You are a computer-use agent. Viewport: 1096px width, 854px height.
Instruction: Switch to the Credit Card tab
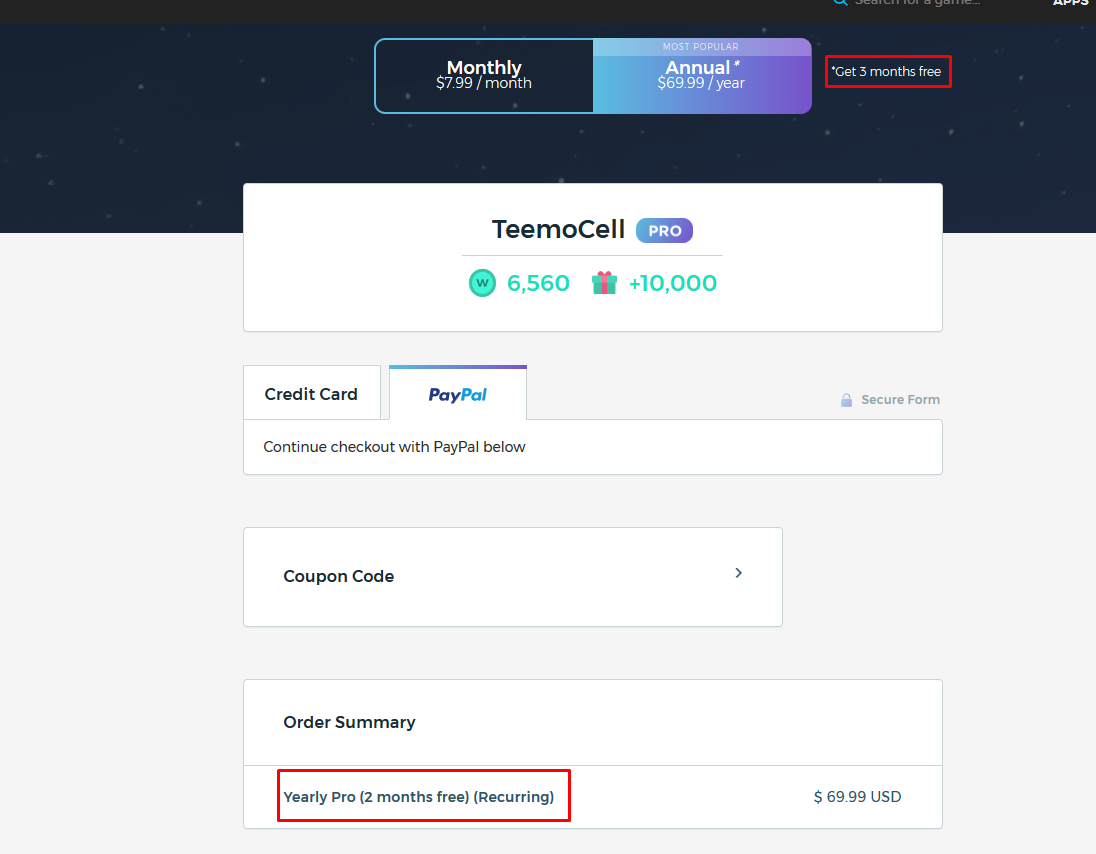pyautogui.click(x=311, y=394)
